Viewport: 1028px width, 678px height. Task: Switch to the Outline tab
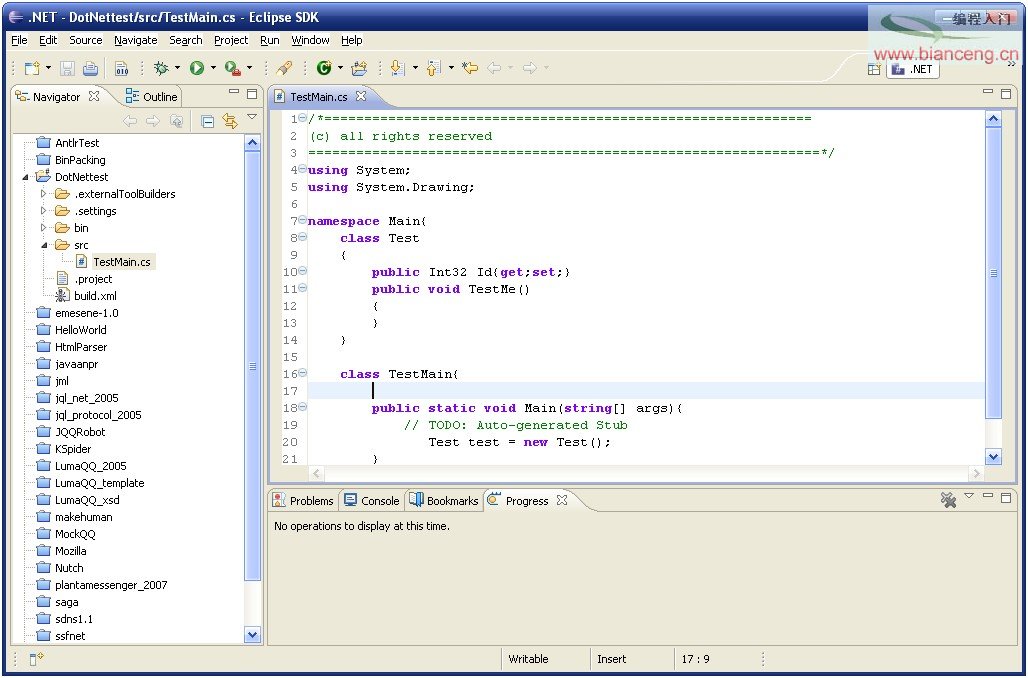[151, 96]
